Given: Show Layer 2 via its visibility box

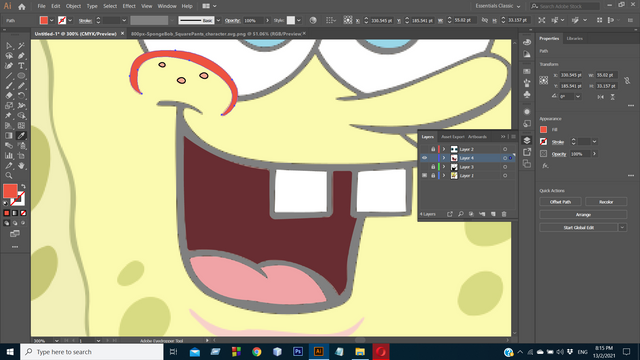Looking at the screenshot, I should (424, 149).
